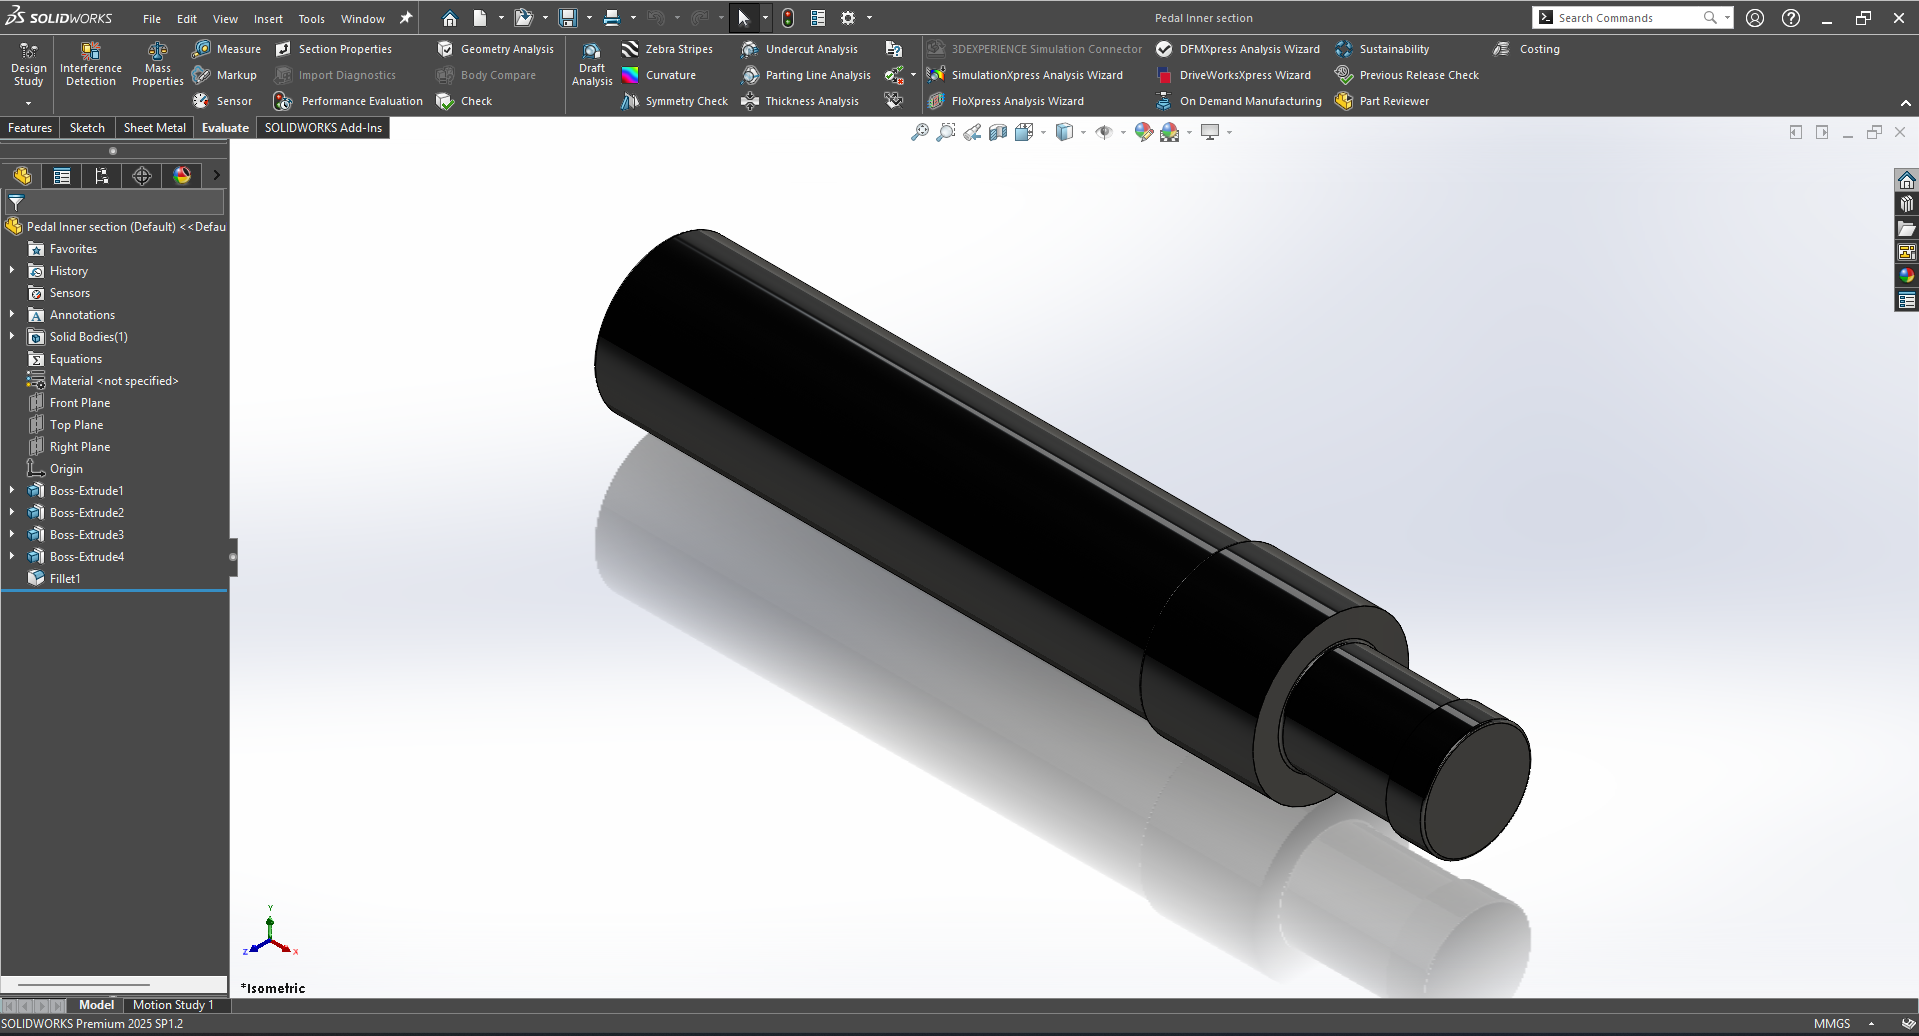Click the Zoom to Fit icon

tap(919, 132)
